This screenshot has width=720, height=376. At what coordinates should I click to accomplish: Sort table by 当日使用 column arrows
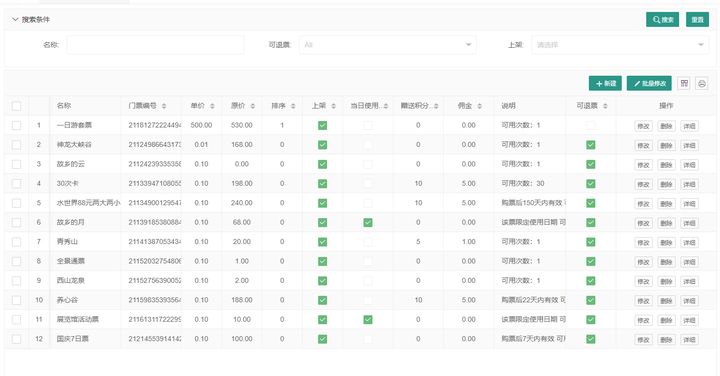click(386, 106)
